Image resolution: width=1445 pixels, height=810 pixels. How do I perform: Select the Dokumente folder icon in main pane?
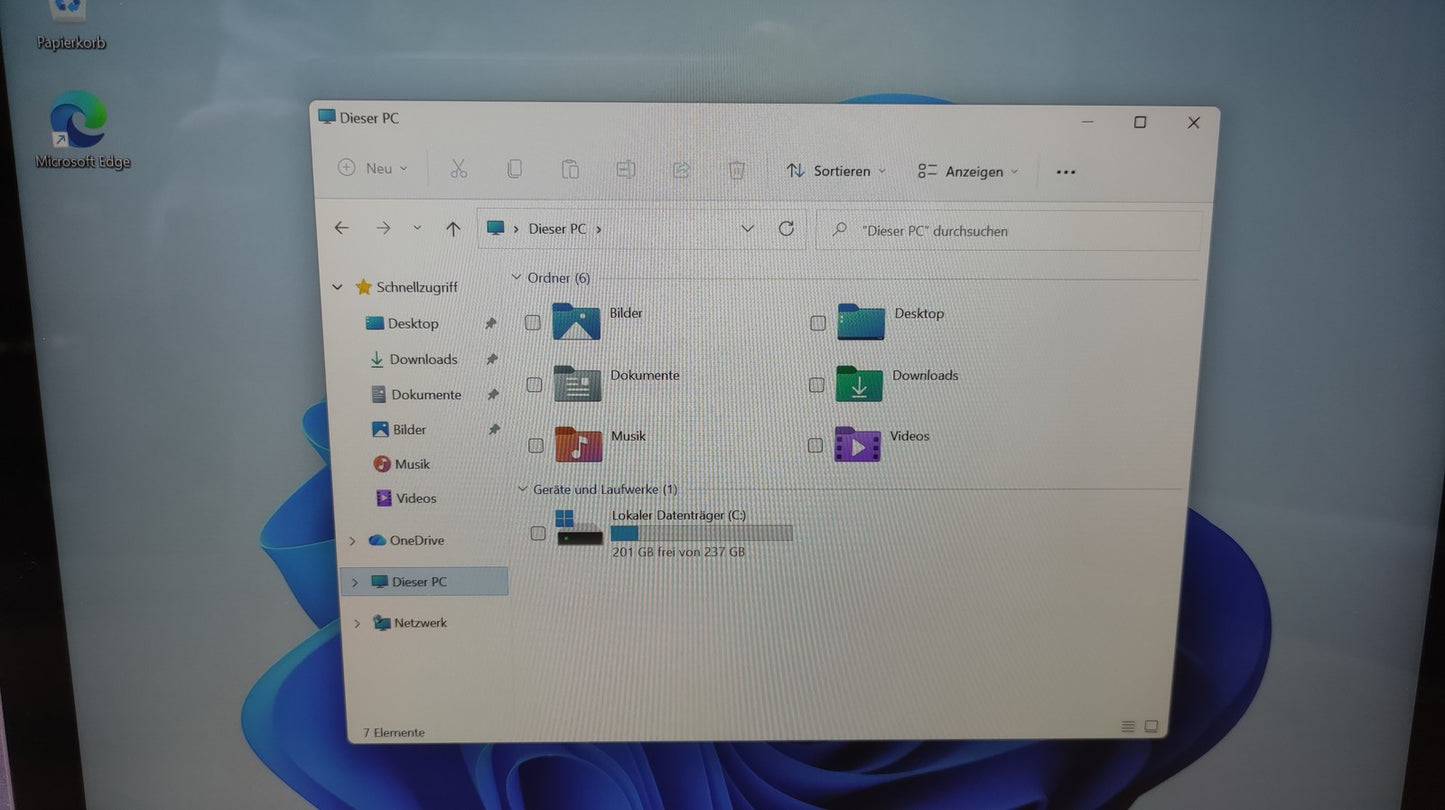[x=577, y=383]
